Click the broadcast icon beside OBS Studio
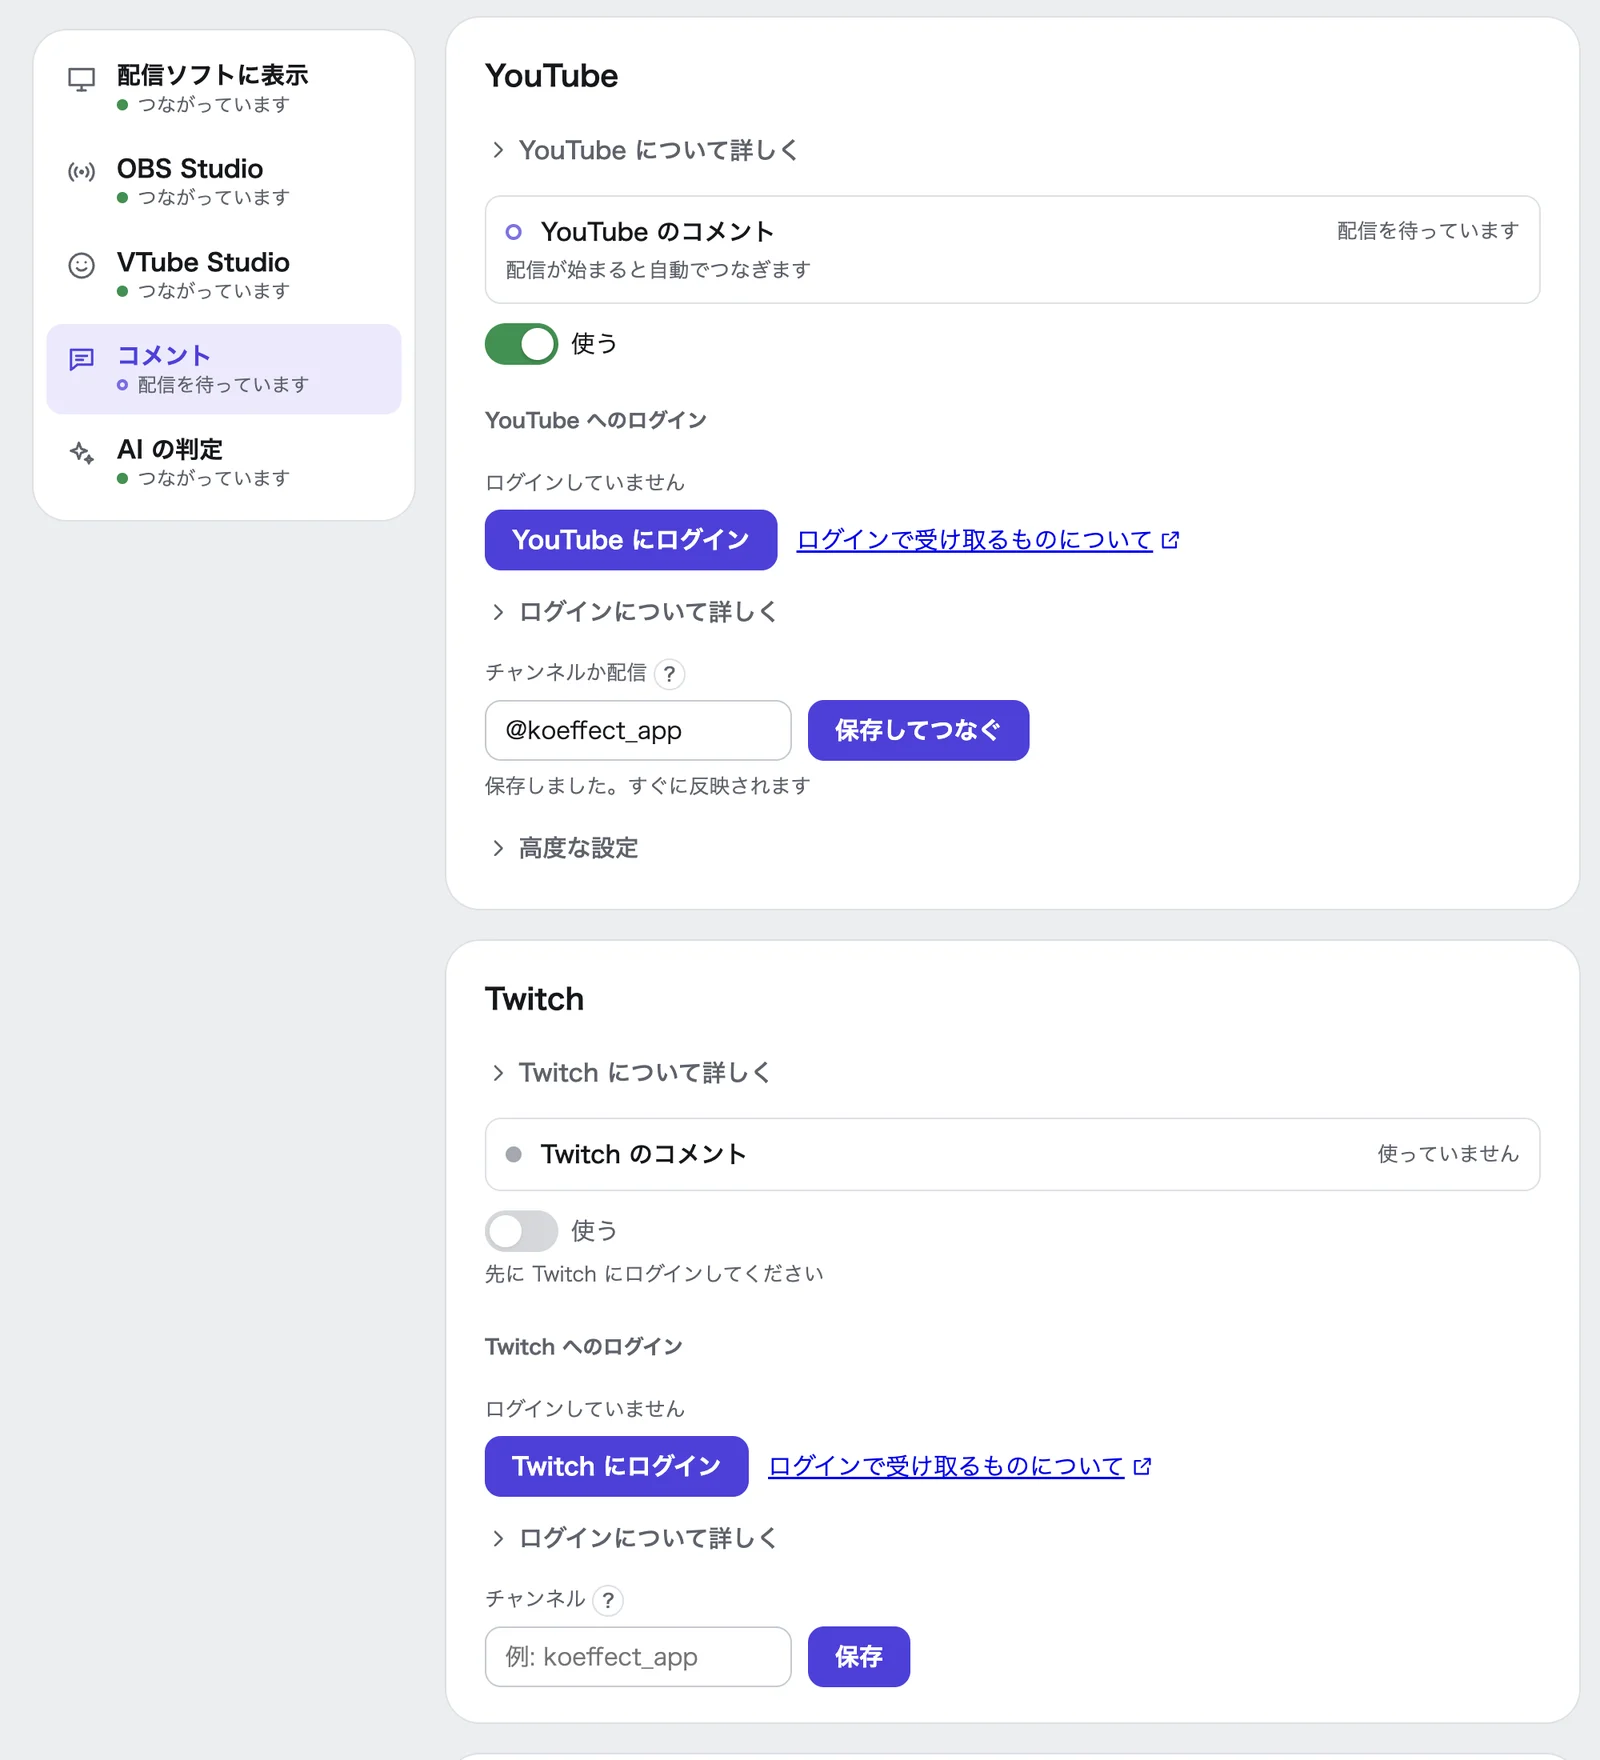Screen dimensions: 1600x1760 point(81,172)
